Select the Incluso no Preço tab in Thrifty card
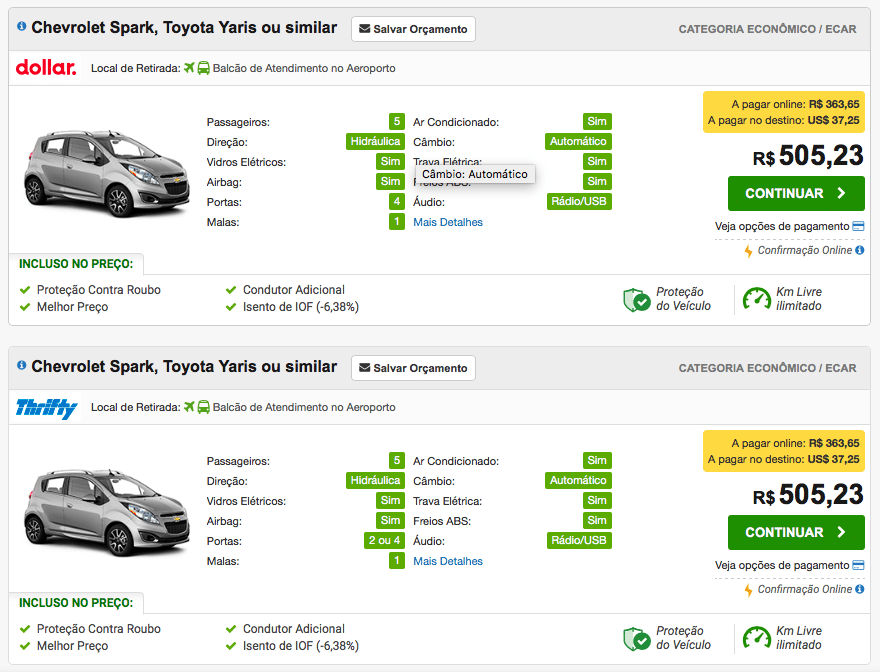The height and width of the screenshot is (672, 880). tap(76, 603)
